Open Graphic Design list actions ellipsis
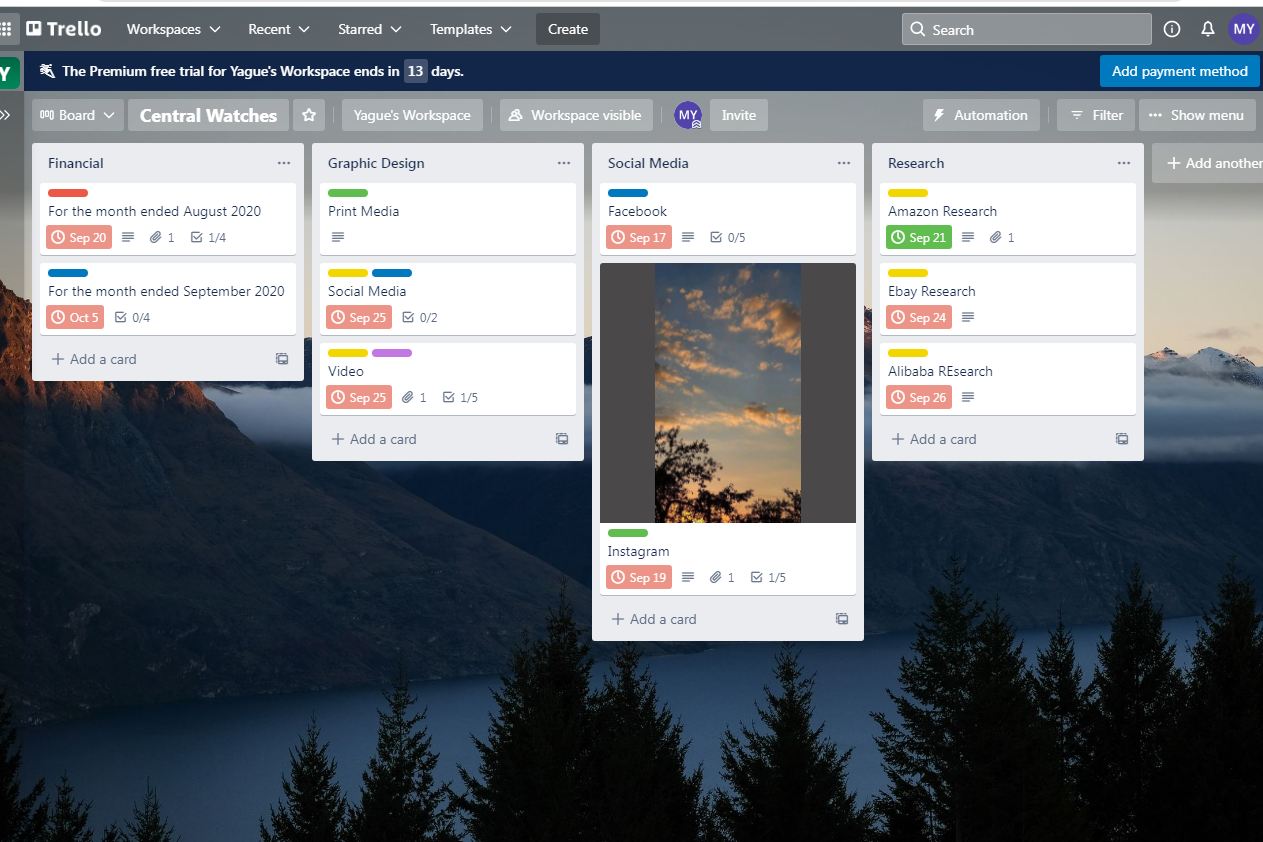Screen dimensions: 1263x842 coord(564,163)
